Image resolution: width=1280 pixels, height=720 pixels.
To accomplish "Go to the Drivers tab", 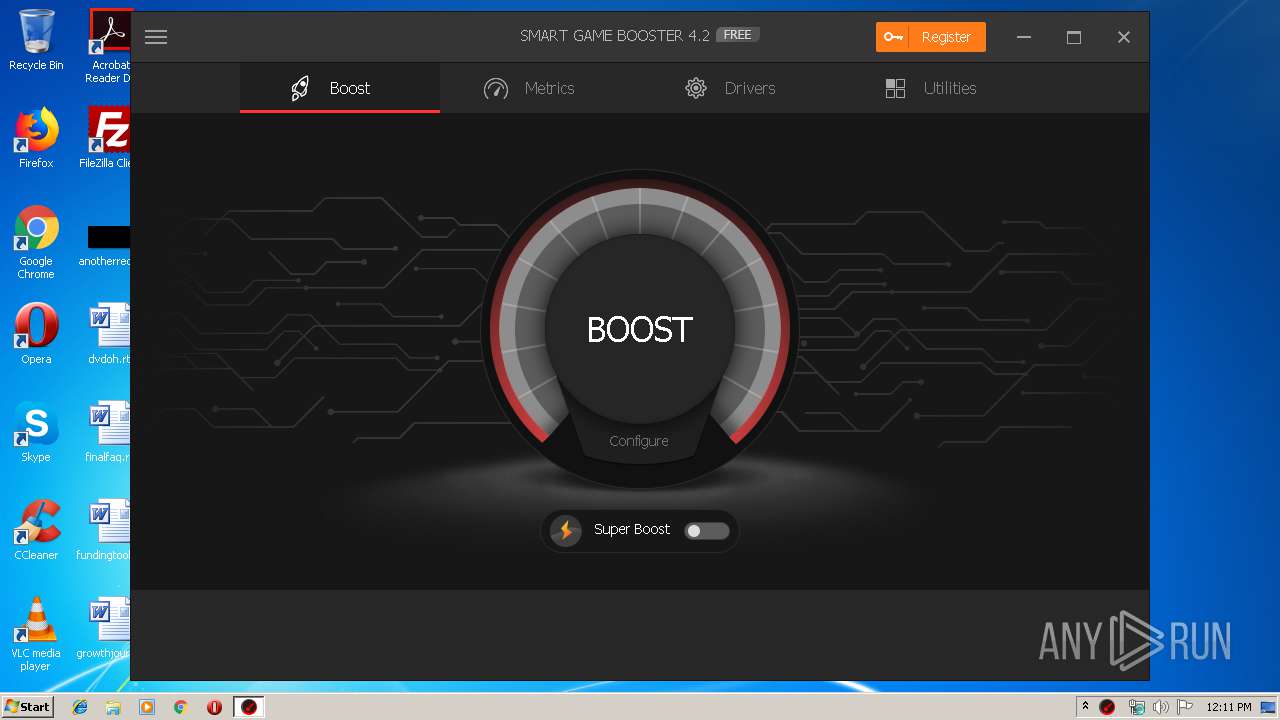I will pos(730,88).
